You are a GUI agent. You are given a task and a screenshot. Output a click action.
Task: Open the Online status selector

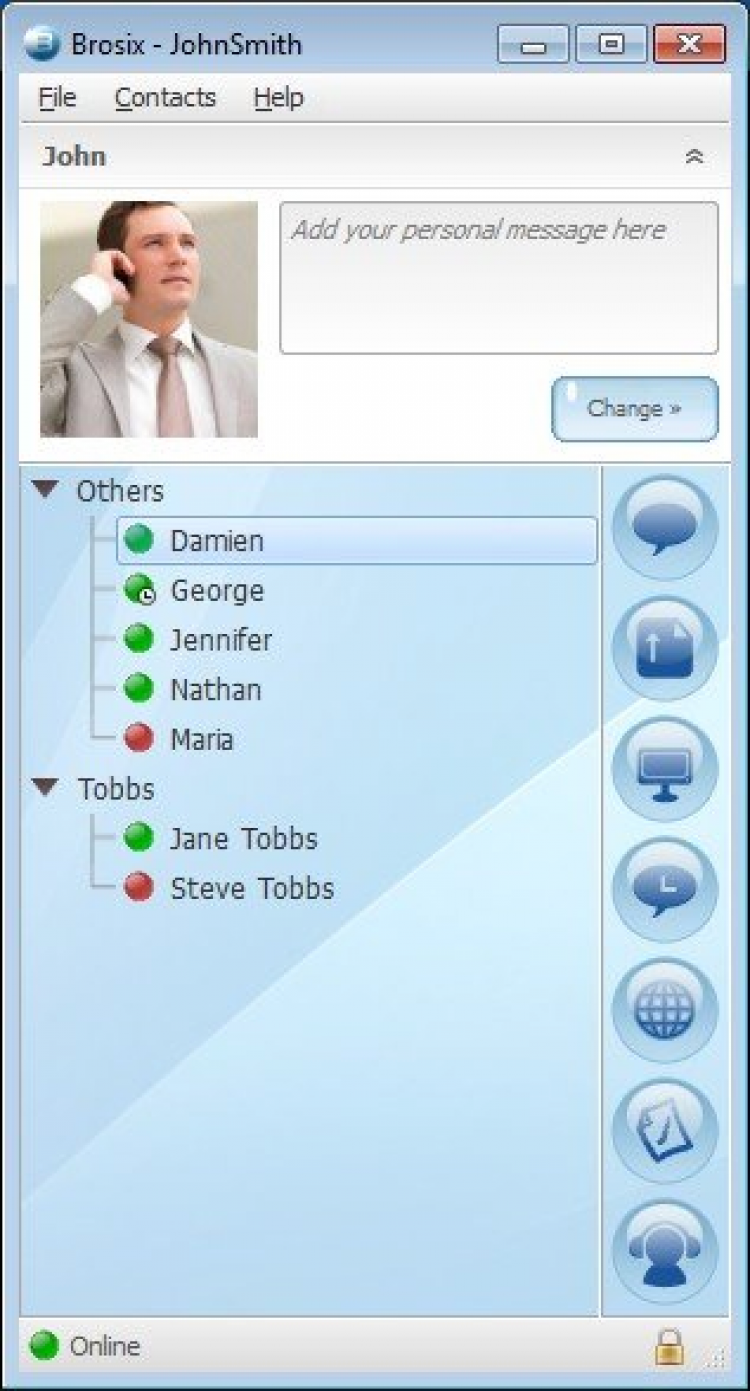point(85,1346)
